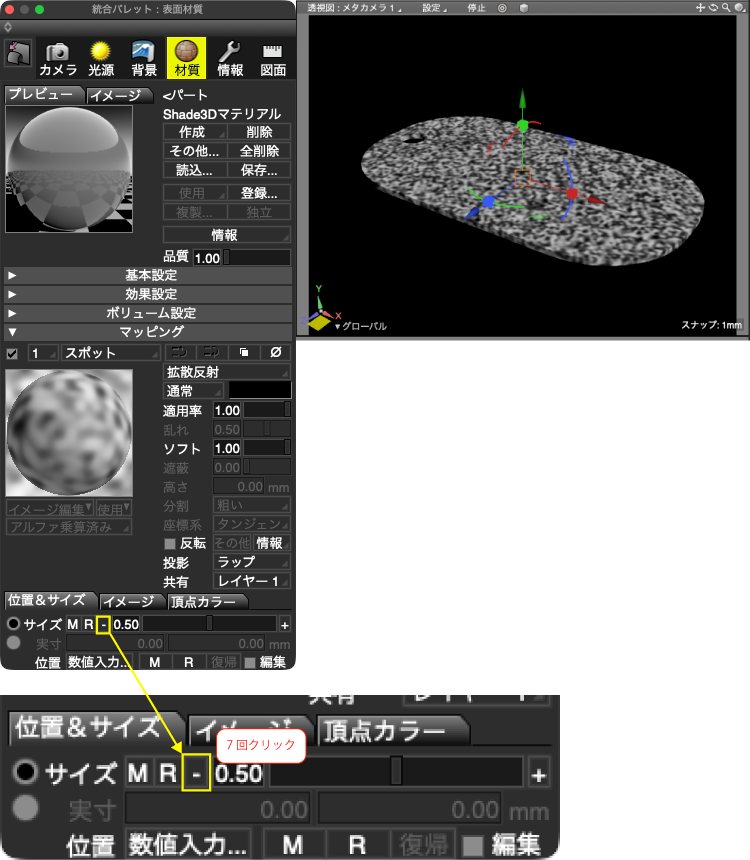Uncheck the mapping layer 1 checkbox
The image size is (750, 860).
coord(12,354)
